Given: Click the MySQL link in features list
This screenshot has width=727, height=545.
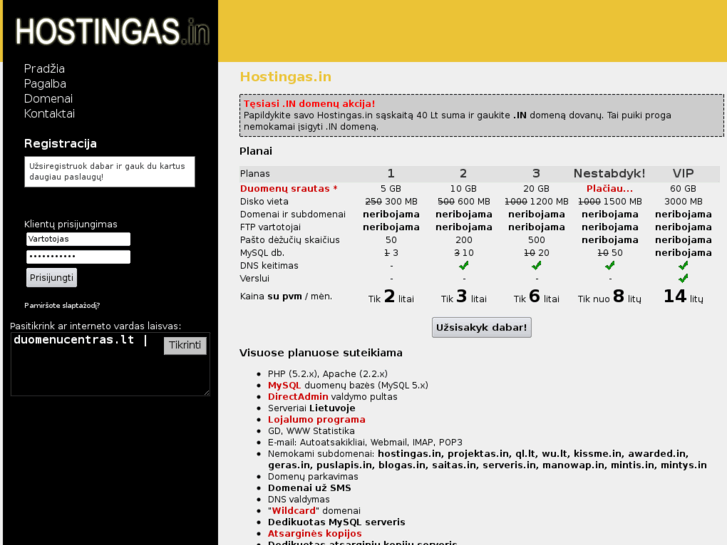Looking at the screenshot, I should [x=284, y=385].
